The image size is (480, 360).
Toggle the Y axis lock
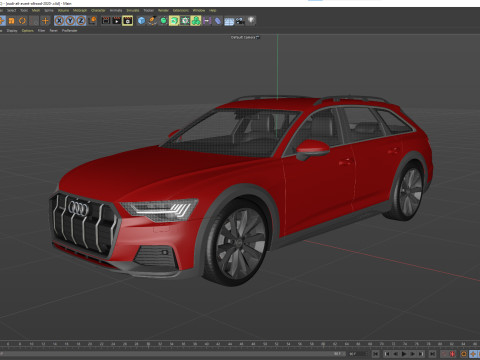click(70, 21)
